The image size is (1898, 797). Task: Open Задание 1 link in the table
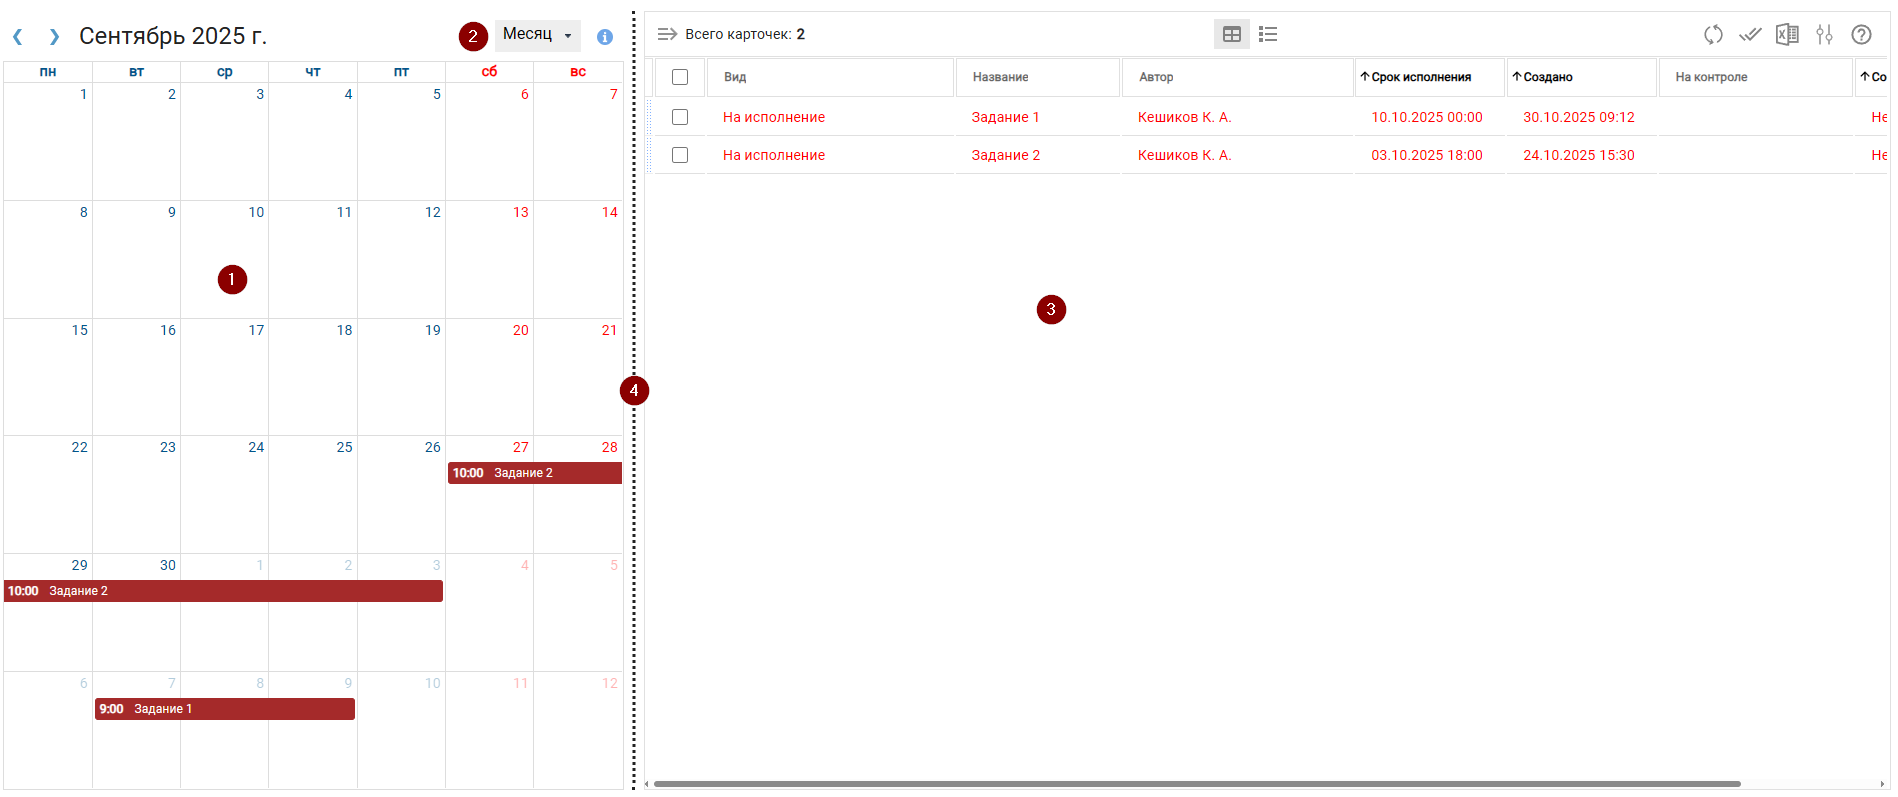point(1005,117)
